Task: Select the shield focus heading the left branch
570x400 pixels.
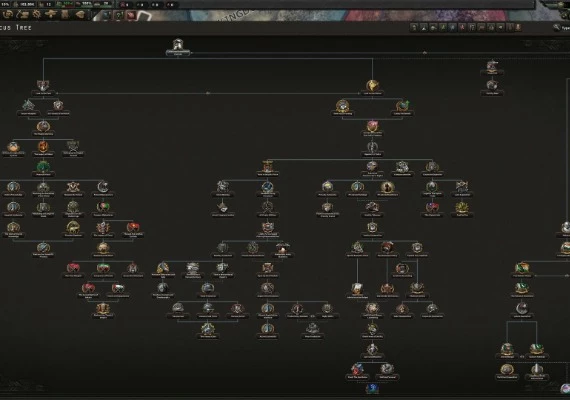Action: [x=43, y=86]
